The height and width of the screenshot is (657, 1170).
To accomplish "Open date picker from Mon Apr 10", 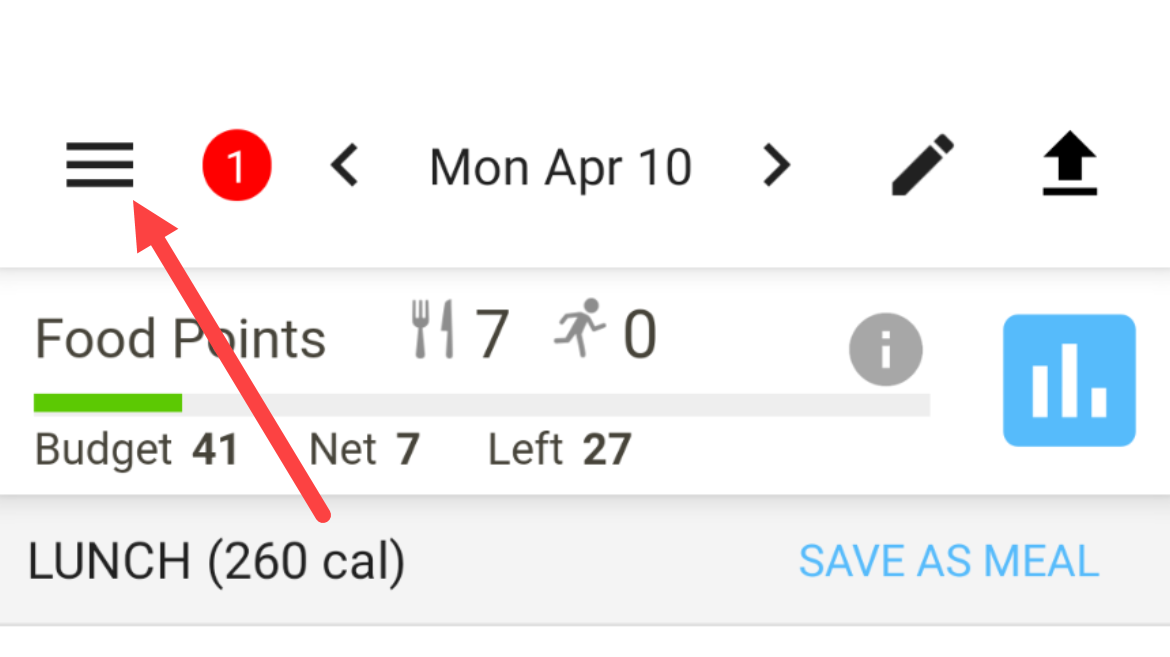I will coord(560,167).
